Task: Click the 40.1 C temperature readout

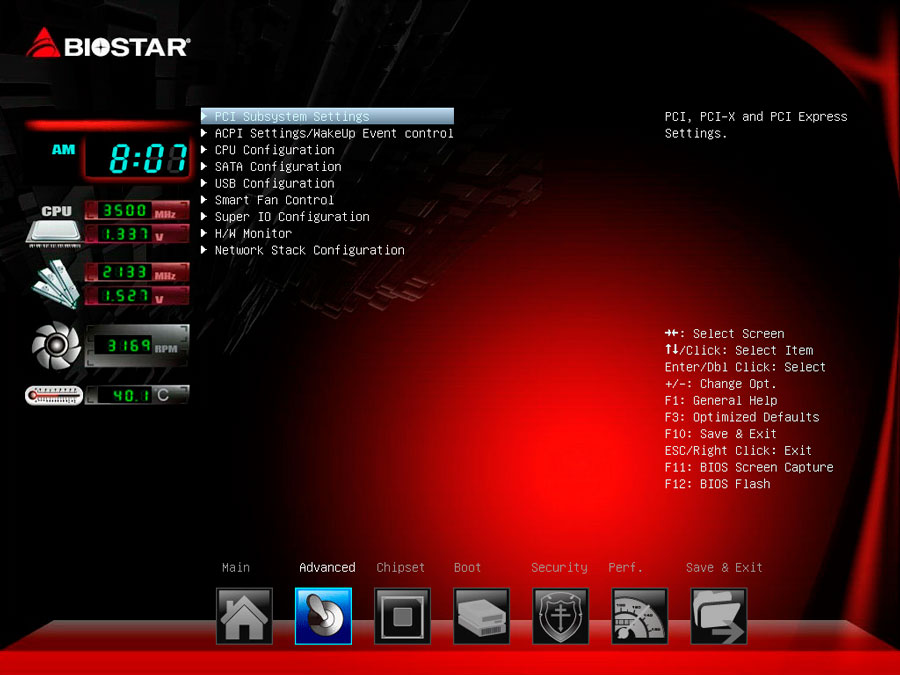Action: pos(137,395)
